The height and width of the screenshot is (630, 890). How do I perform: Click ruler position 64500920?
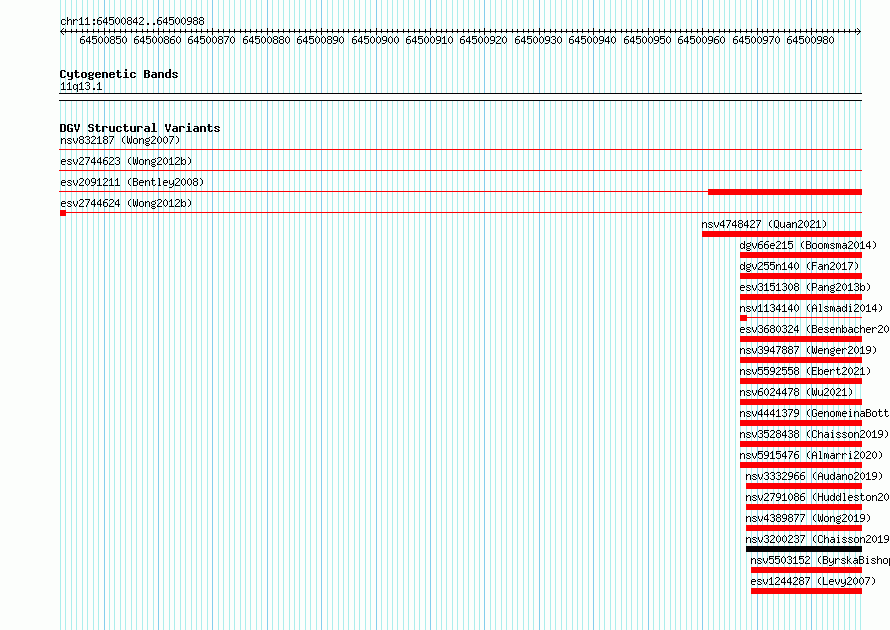pos(483,40)
